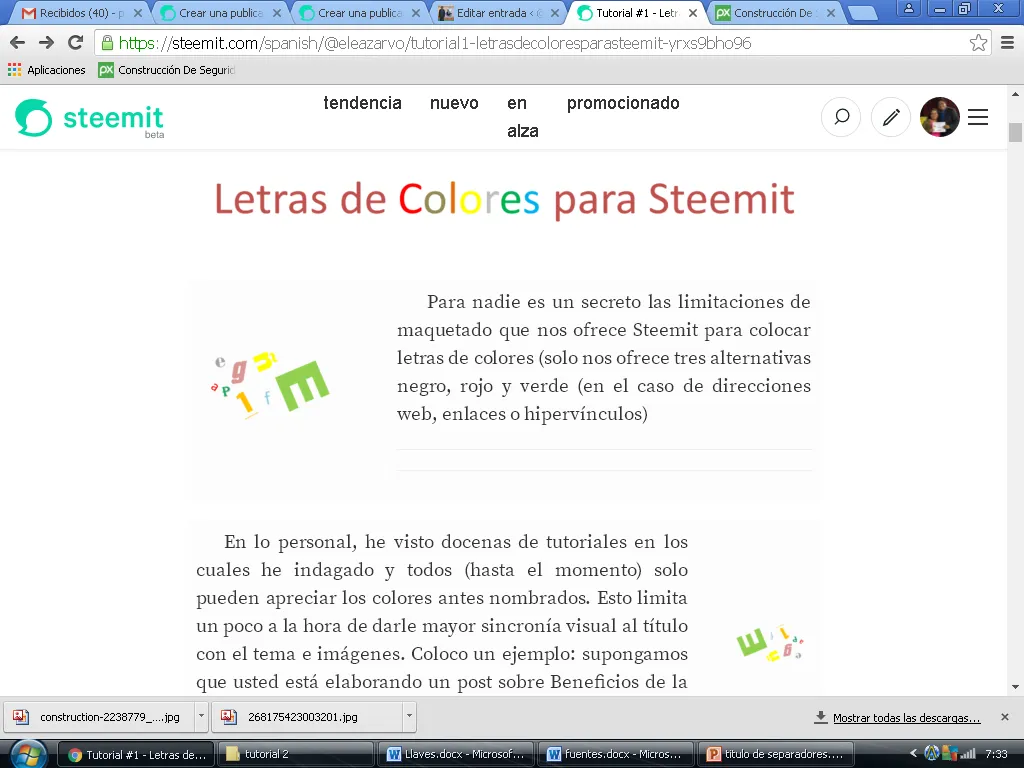Viewport: 1024px width, 768px height.
Task: Expand options for construction-2238779 download
Action: point(201,717)
